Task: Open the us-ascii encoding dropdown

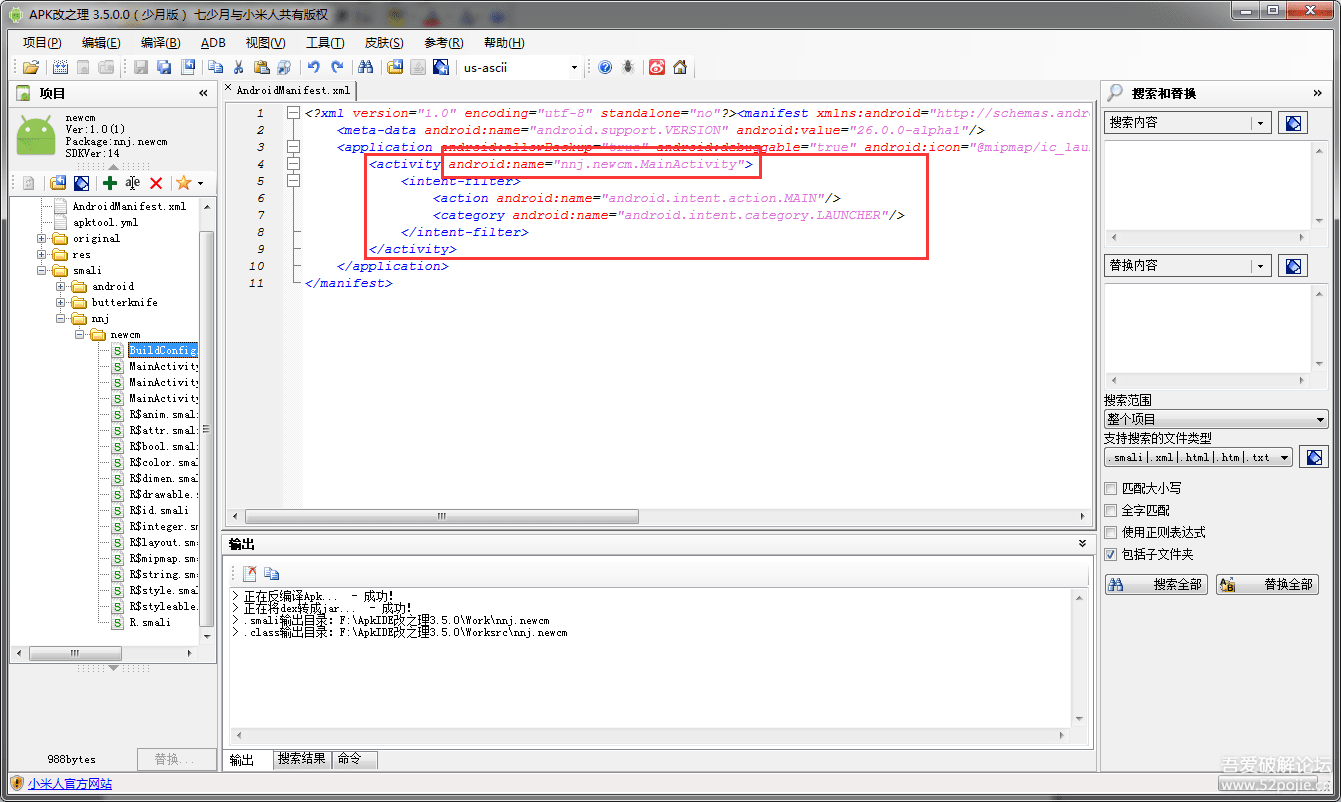Action: point(574,68)
